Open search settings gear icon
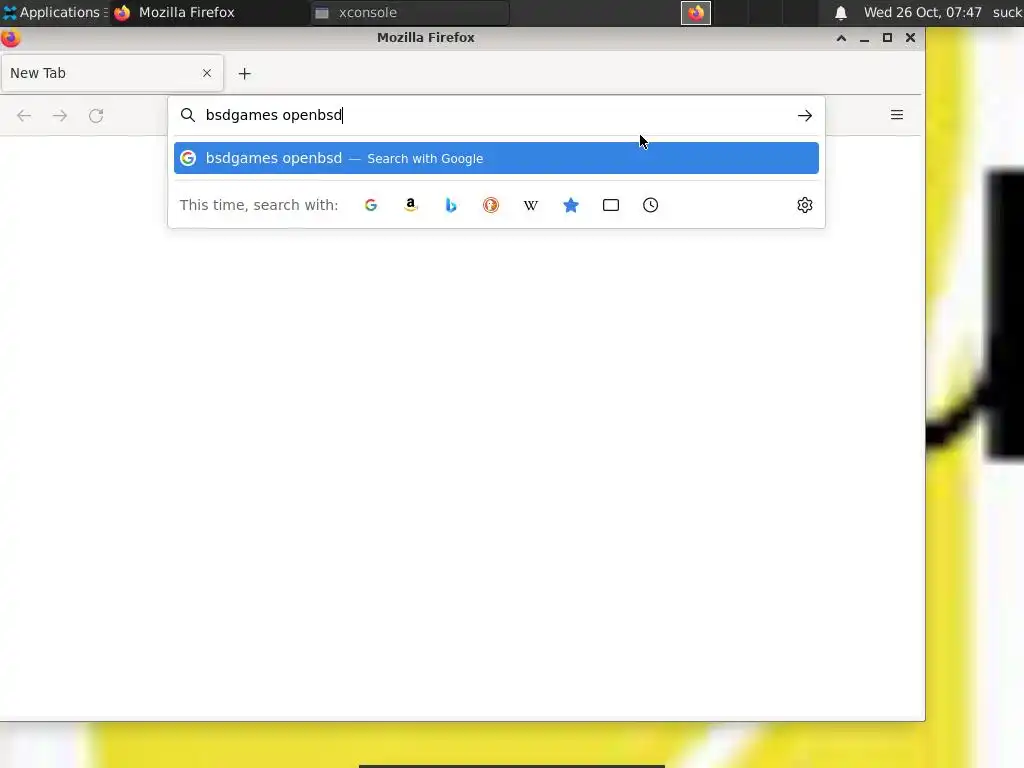The image size is (1024, 768). [x=805, y=205]
